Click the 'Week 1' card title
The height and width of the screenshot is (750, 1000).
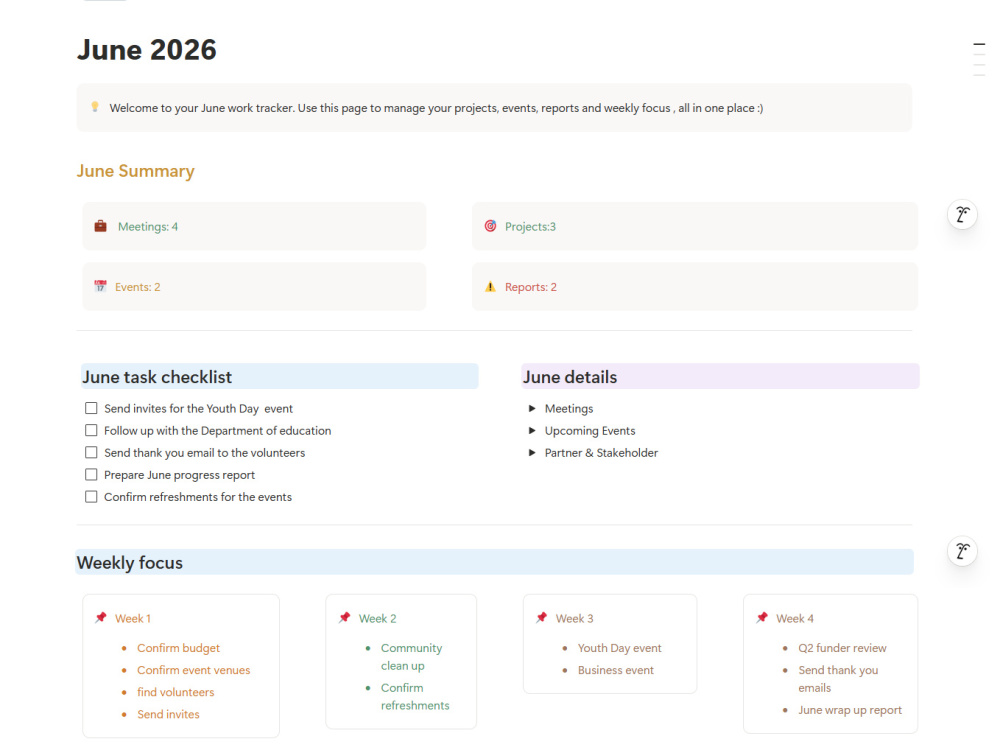133,619
